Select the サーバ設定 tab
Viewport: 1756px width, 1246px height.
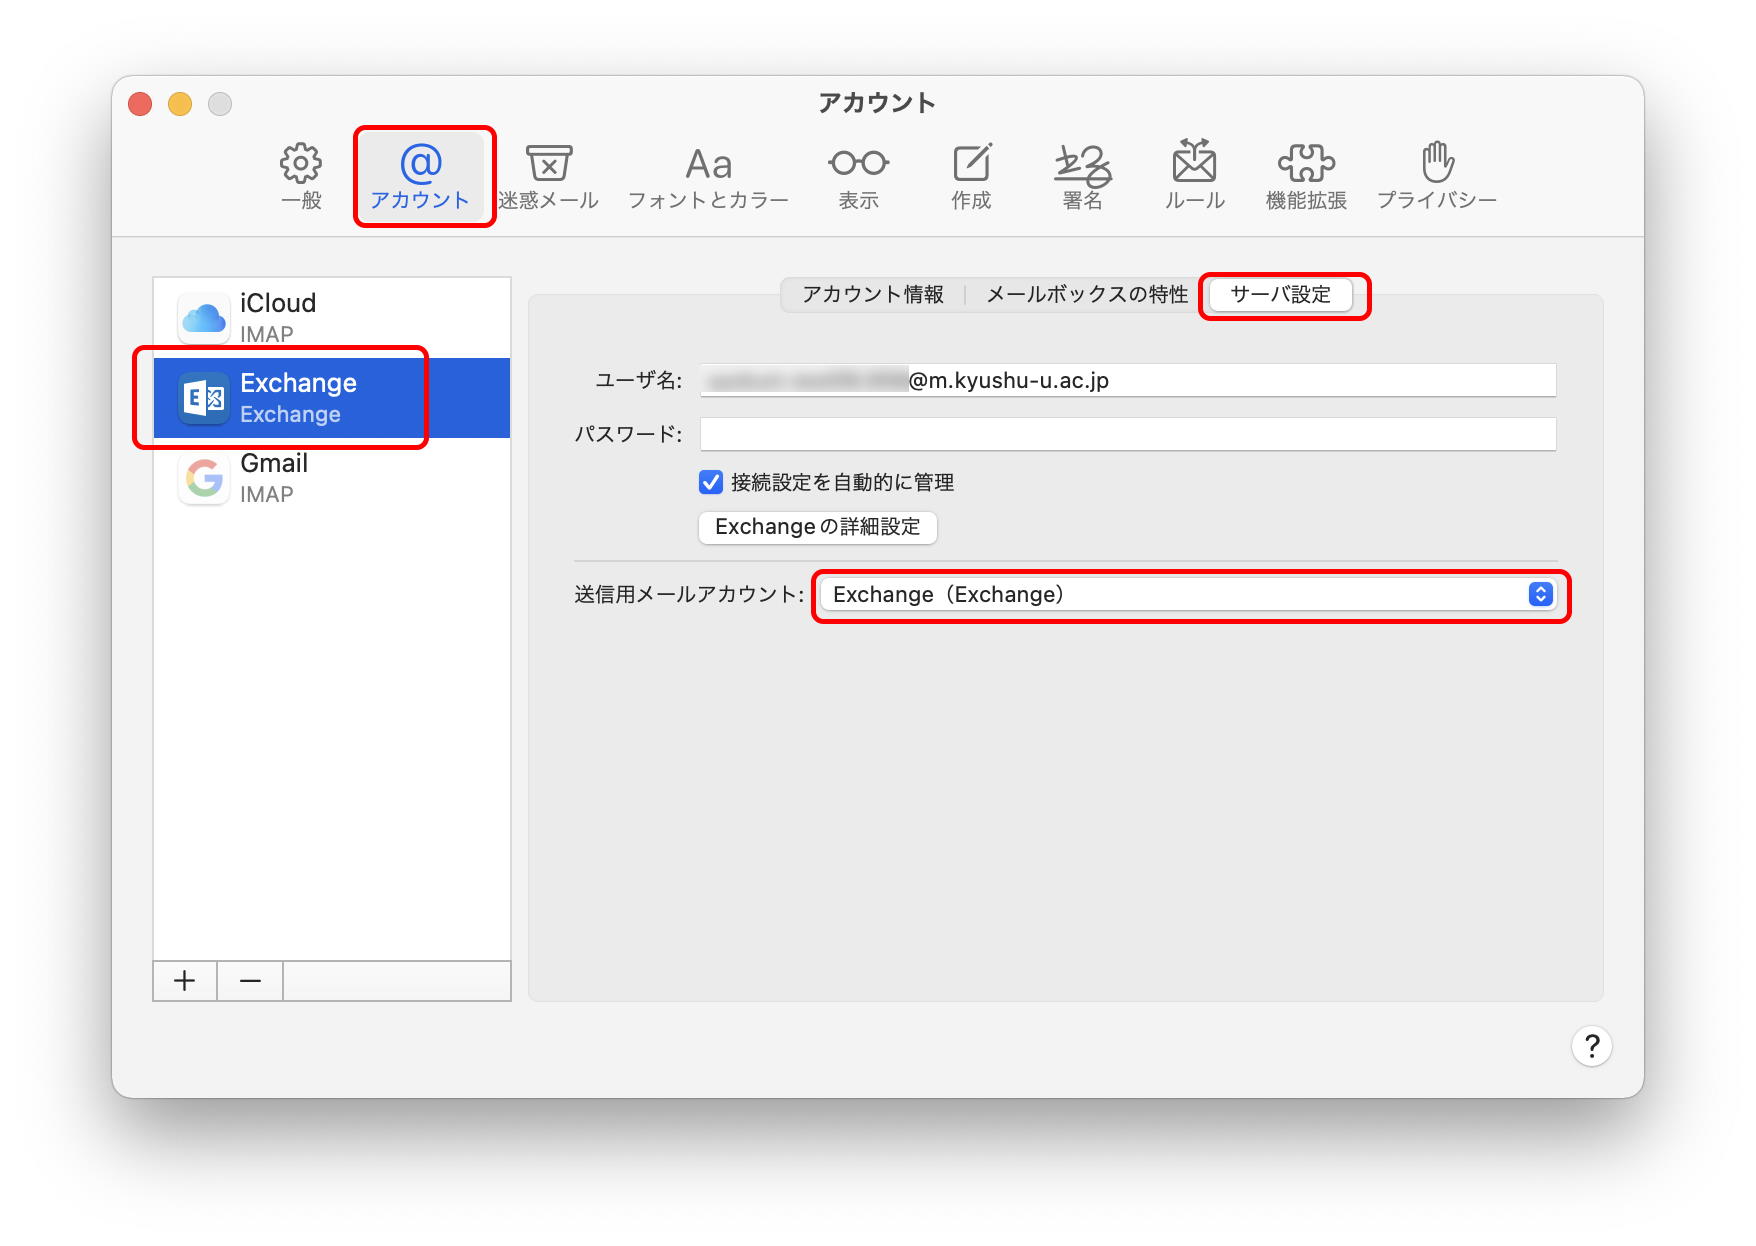[x=1280, y=295]
